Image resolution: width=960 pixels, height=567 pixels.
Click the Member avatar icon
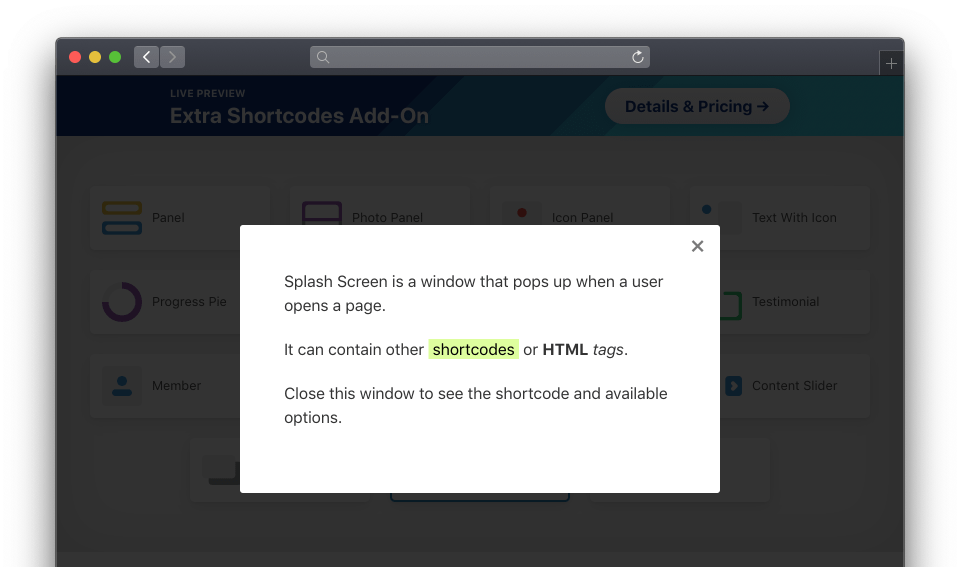122,386
